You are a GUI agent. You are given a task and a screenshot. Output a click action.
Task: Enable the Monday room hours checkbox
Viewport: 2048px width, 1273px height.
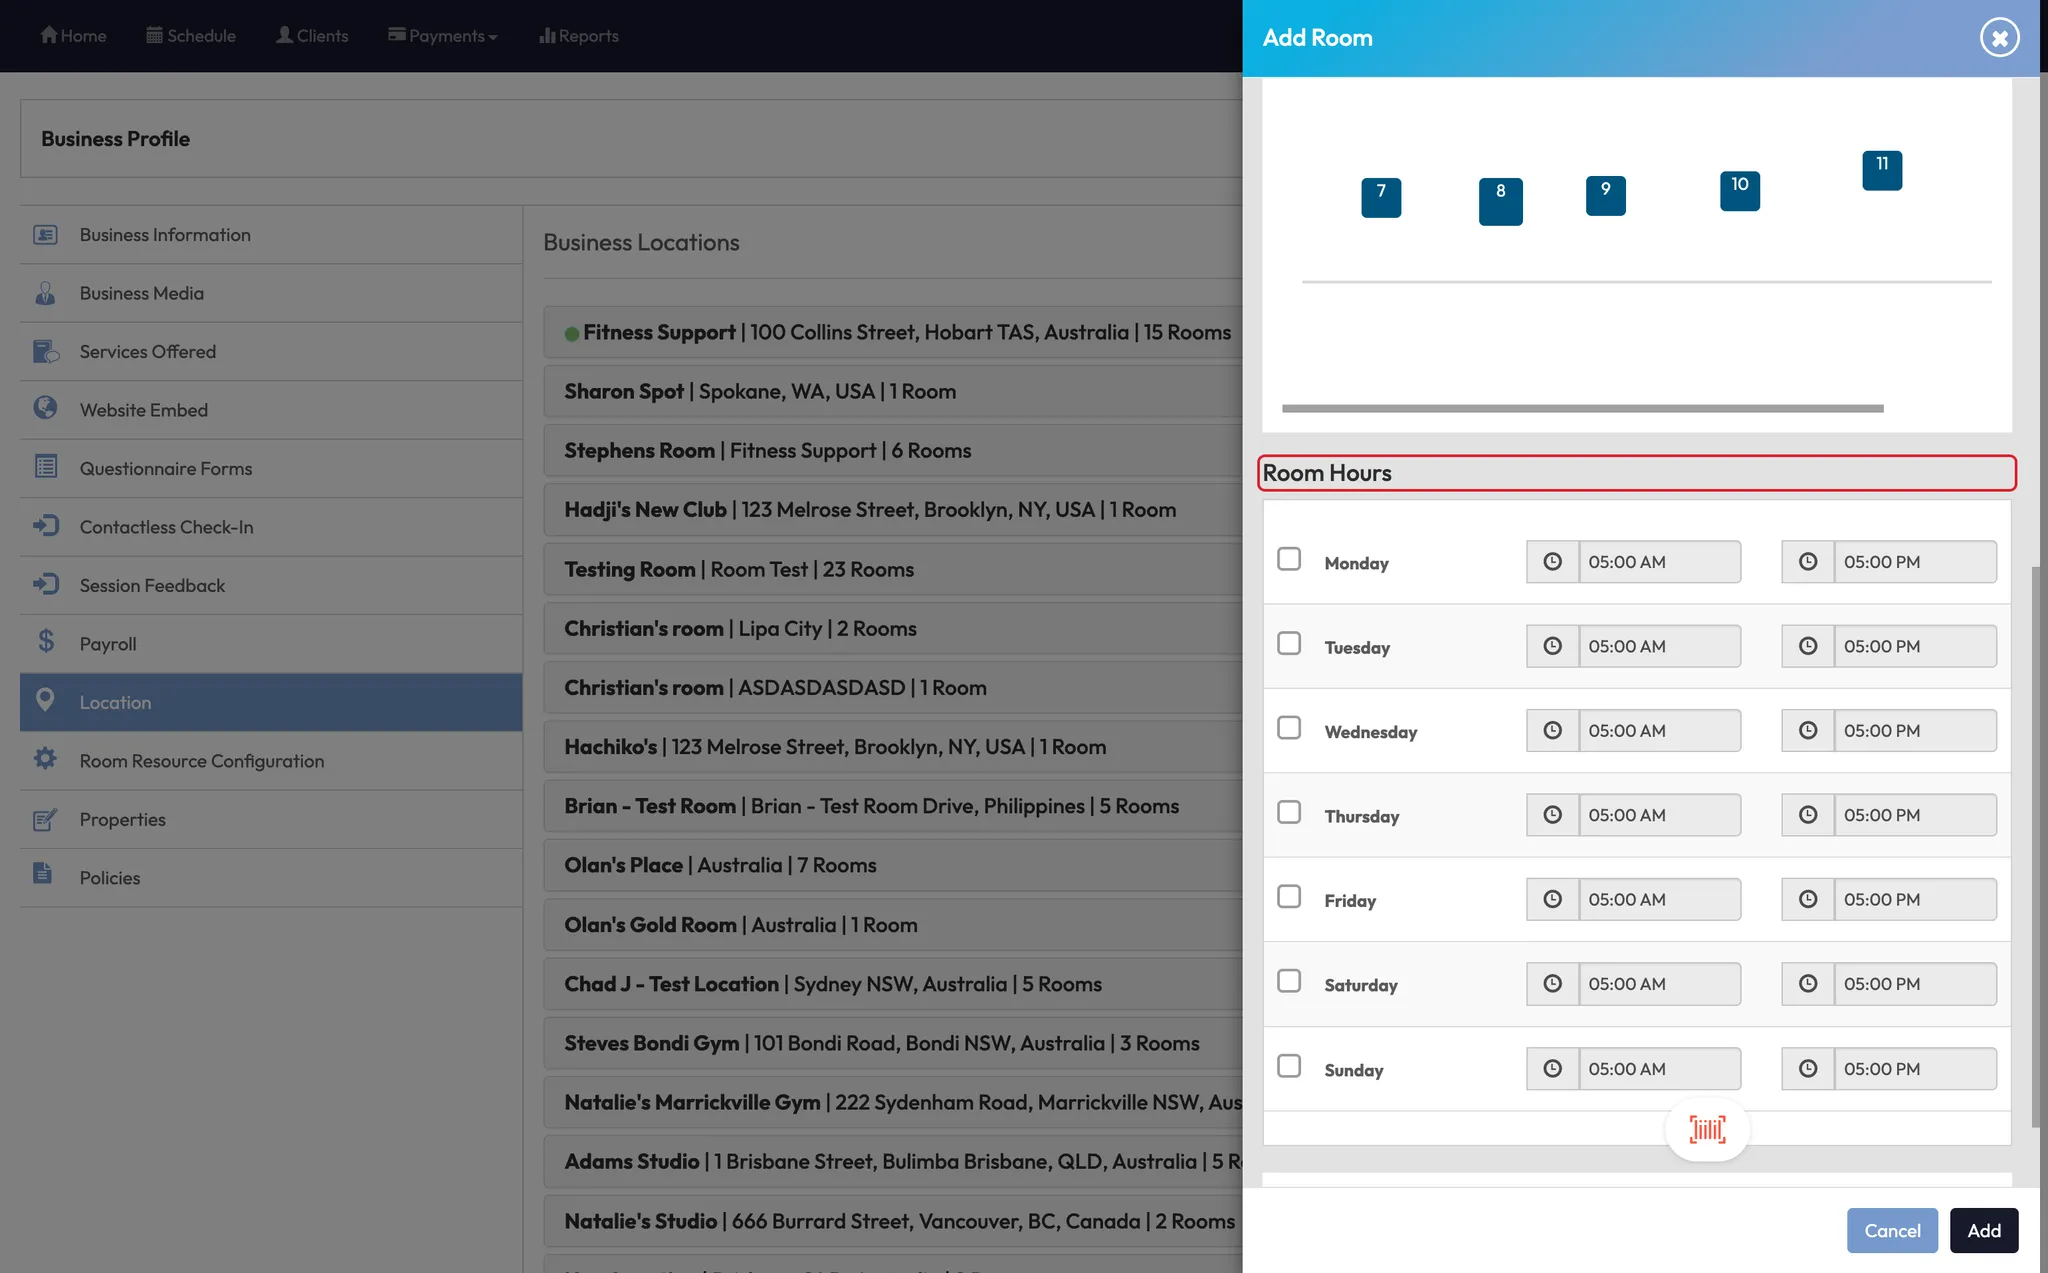point(1289,559)
